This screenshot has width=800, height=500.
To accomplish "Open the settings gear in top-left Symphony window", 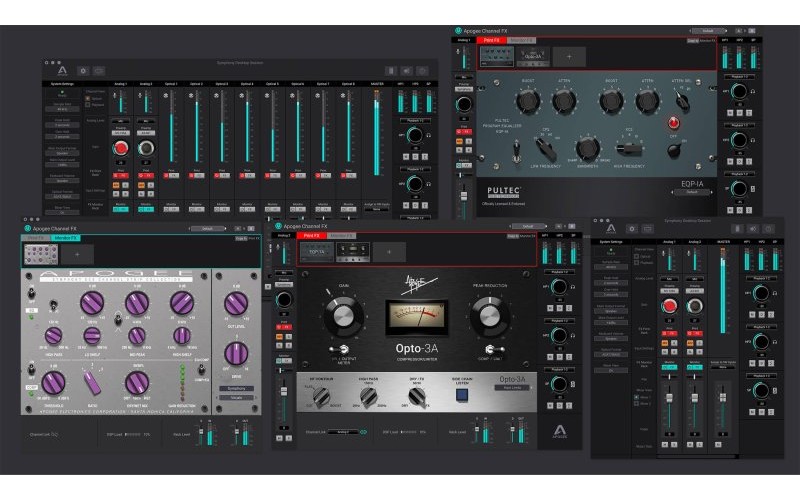I will click(x=83, y=71).
